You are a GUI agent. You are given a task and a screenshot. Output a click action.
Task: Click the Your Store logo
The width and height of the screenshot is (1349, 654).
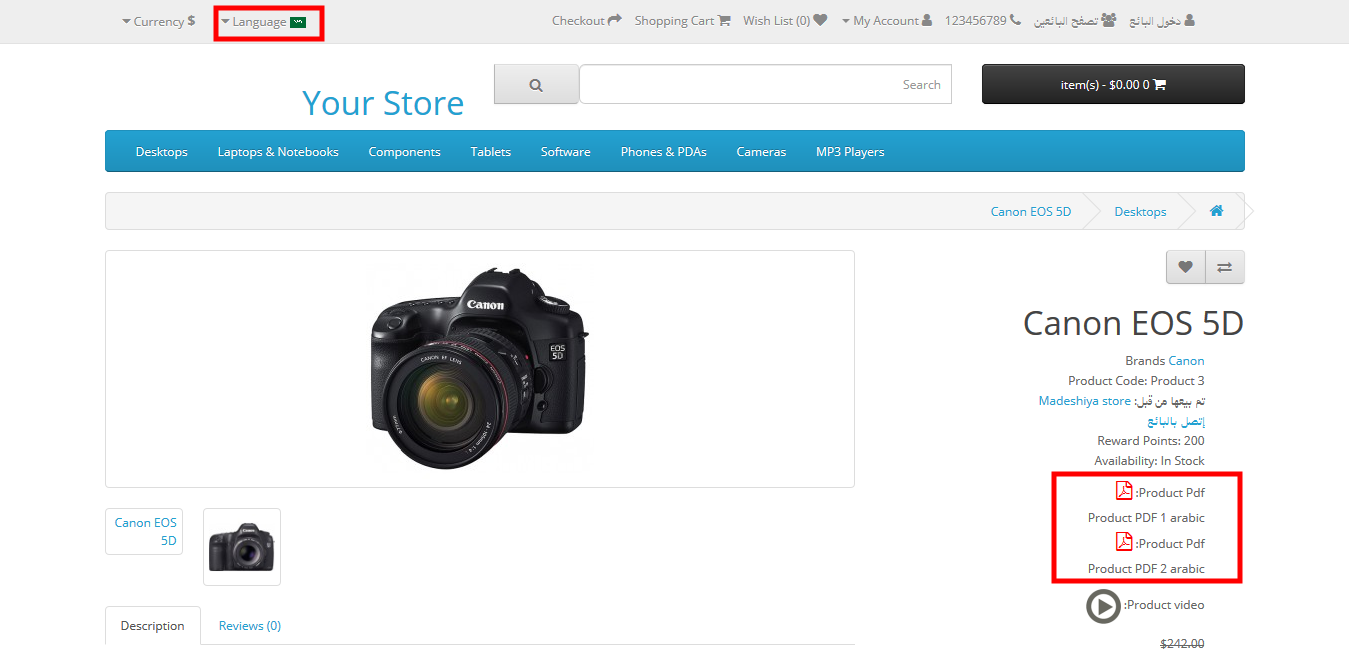383,103
